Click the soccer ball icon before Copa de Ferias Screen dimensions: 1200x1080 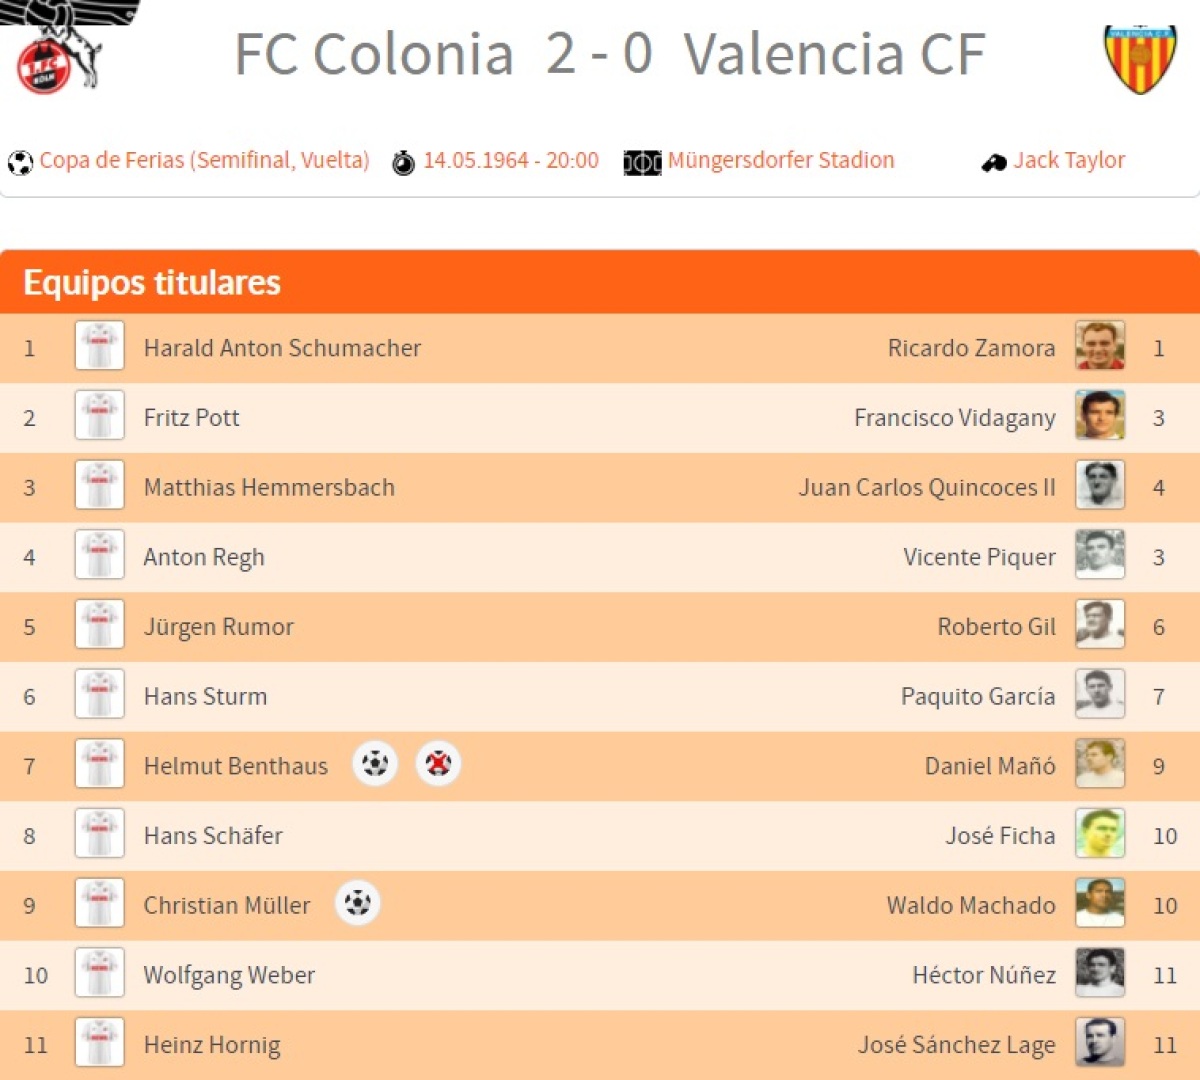click(20, 162)
